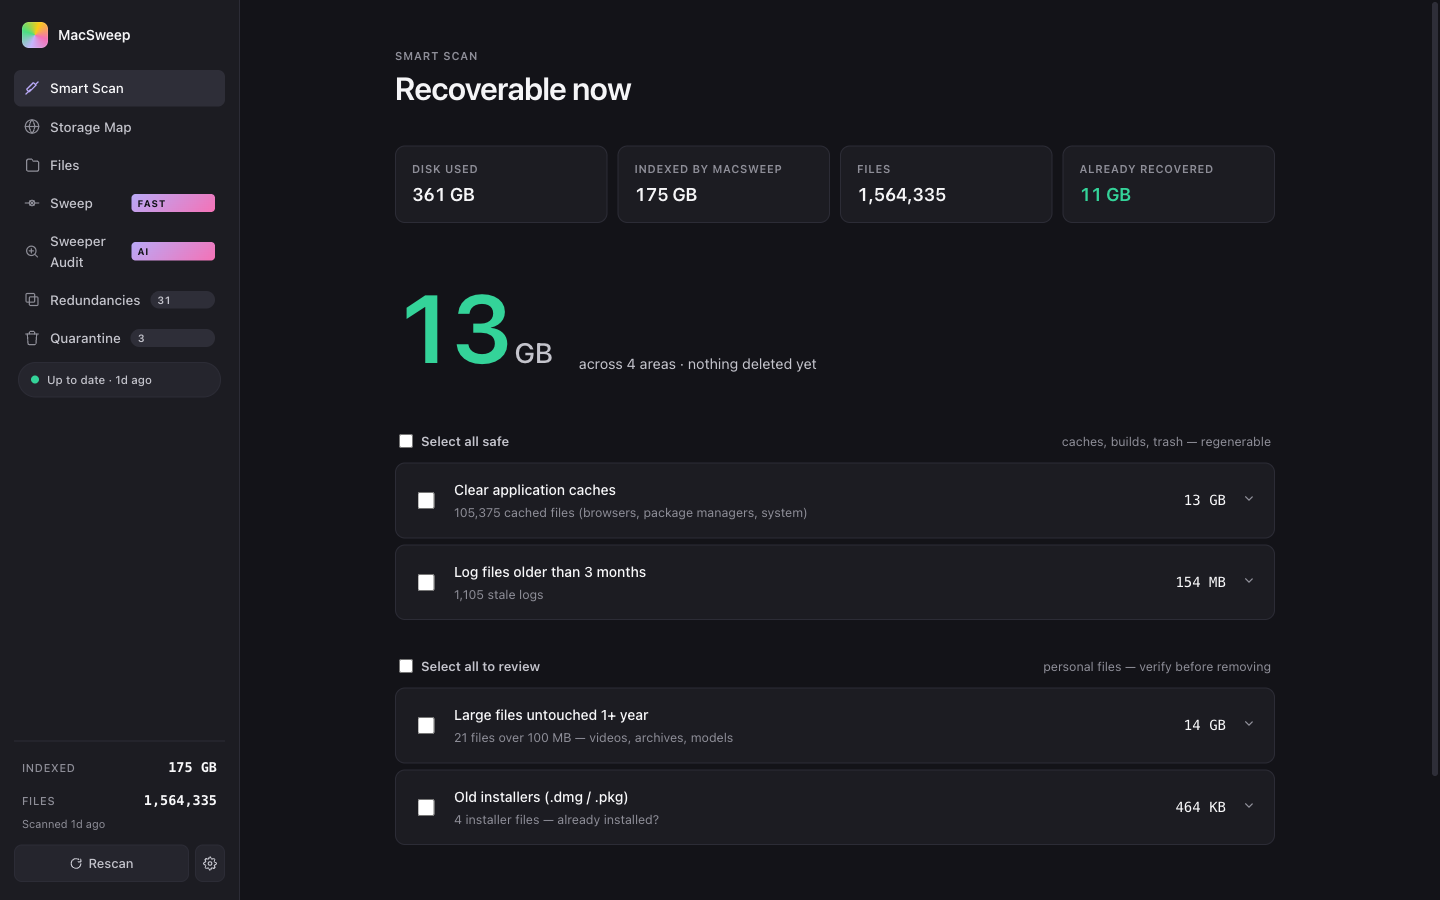
Task: Click the 13 GB size in caches row
Action: [1204, 500]
